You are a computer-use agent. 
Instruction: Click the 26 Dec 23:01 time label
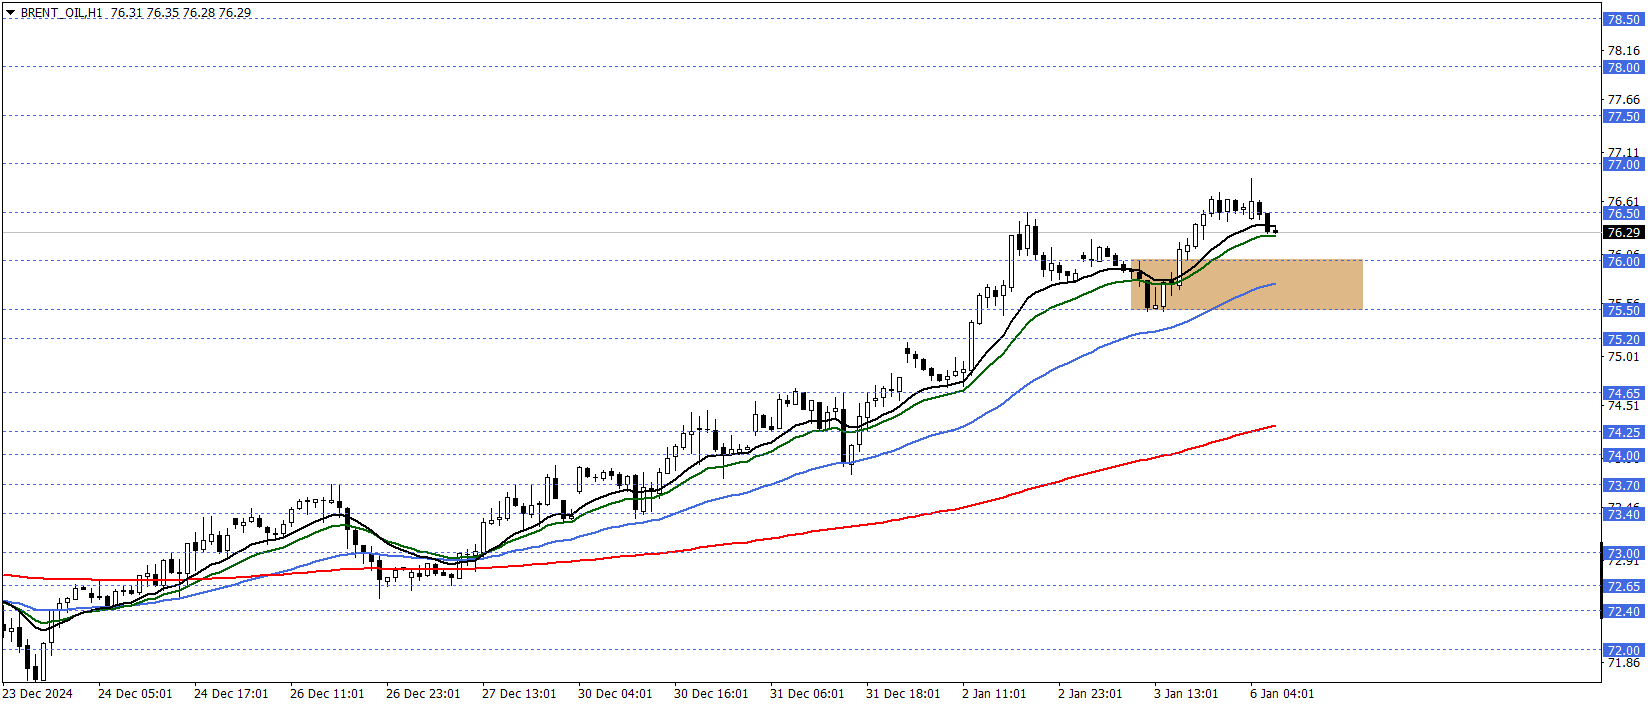coord(423,693)
